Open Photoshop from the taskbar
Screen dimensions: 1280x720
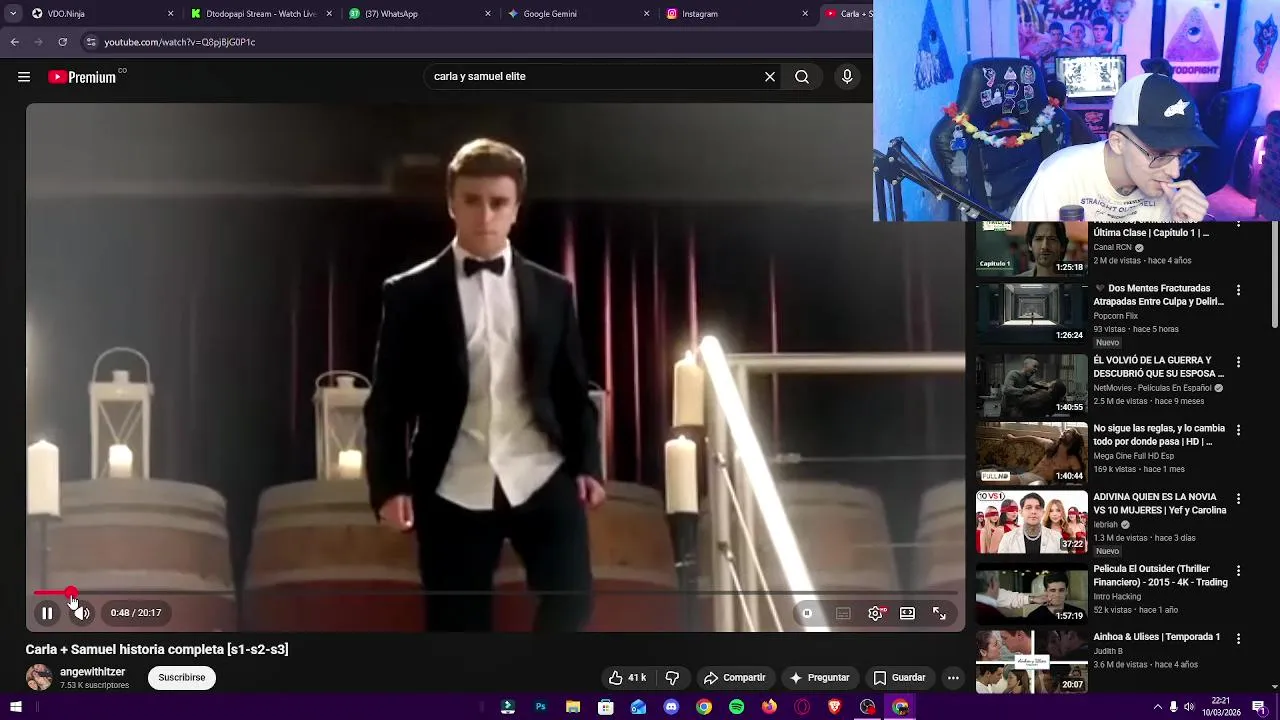[540, 707]
